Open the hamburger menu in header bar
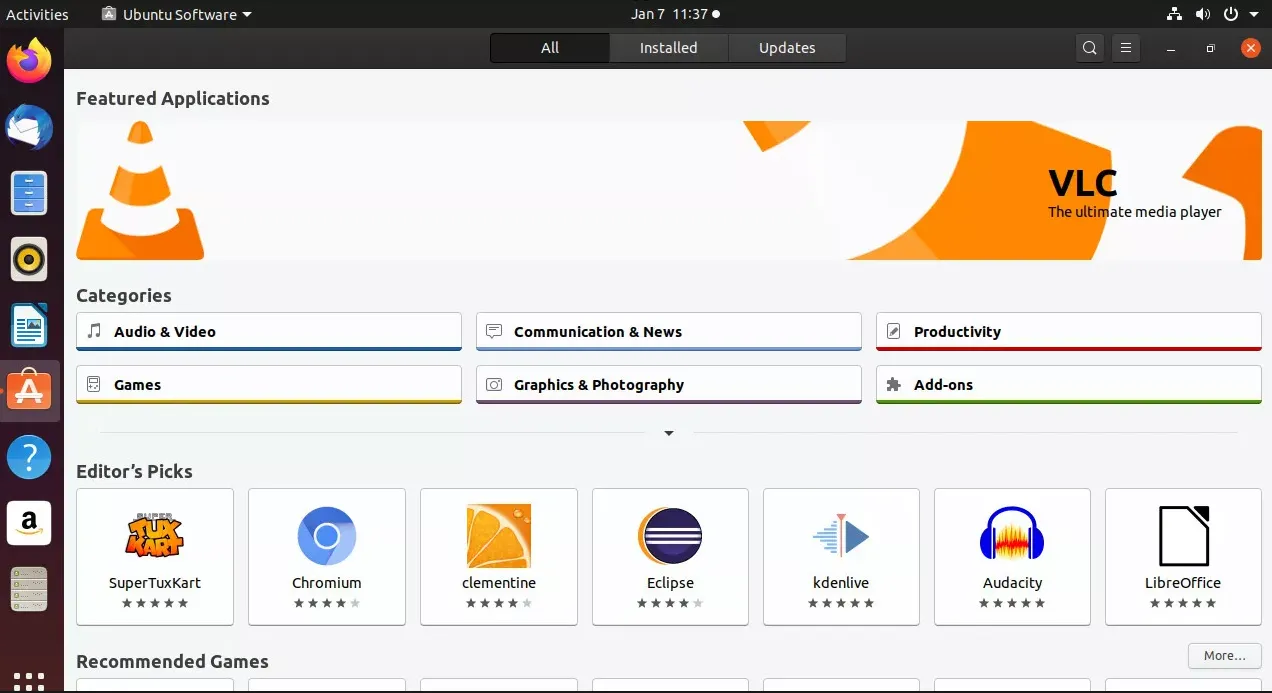The image size is (1272, 693). click(1126, 48)
